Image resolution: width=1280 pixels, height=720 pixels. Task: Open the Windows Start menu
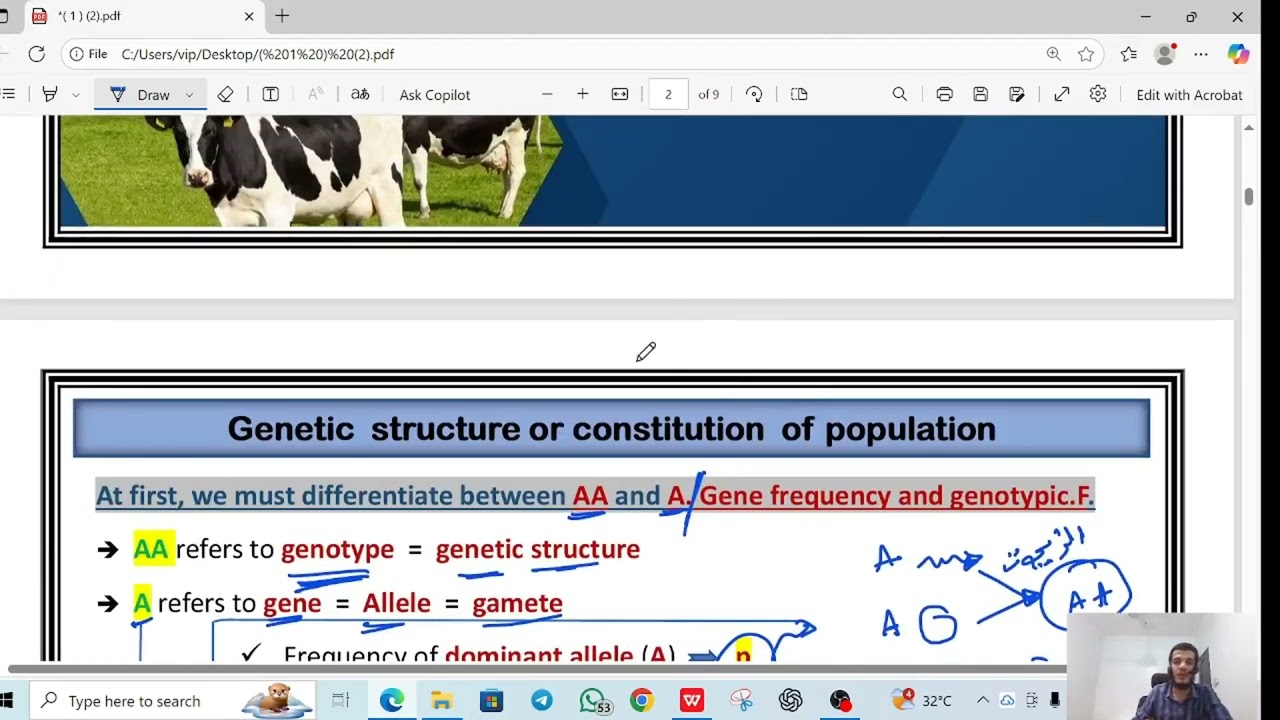5,701
